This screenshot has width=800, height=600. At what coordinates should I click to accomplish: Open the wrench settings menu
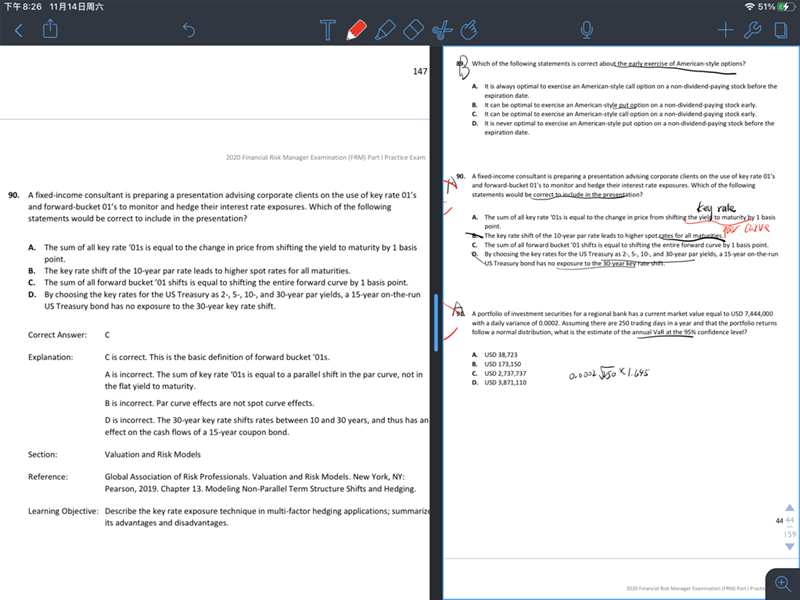pyautogui.click(x=753, y=30)
